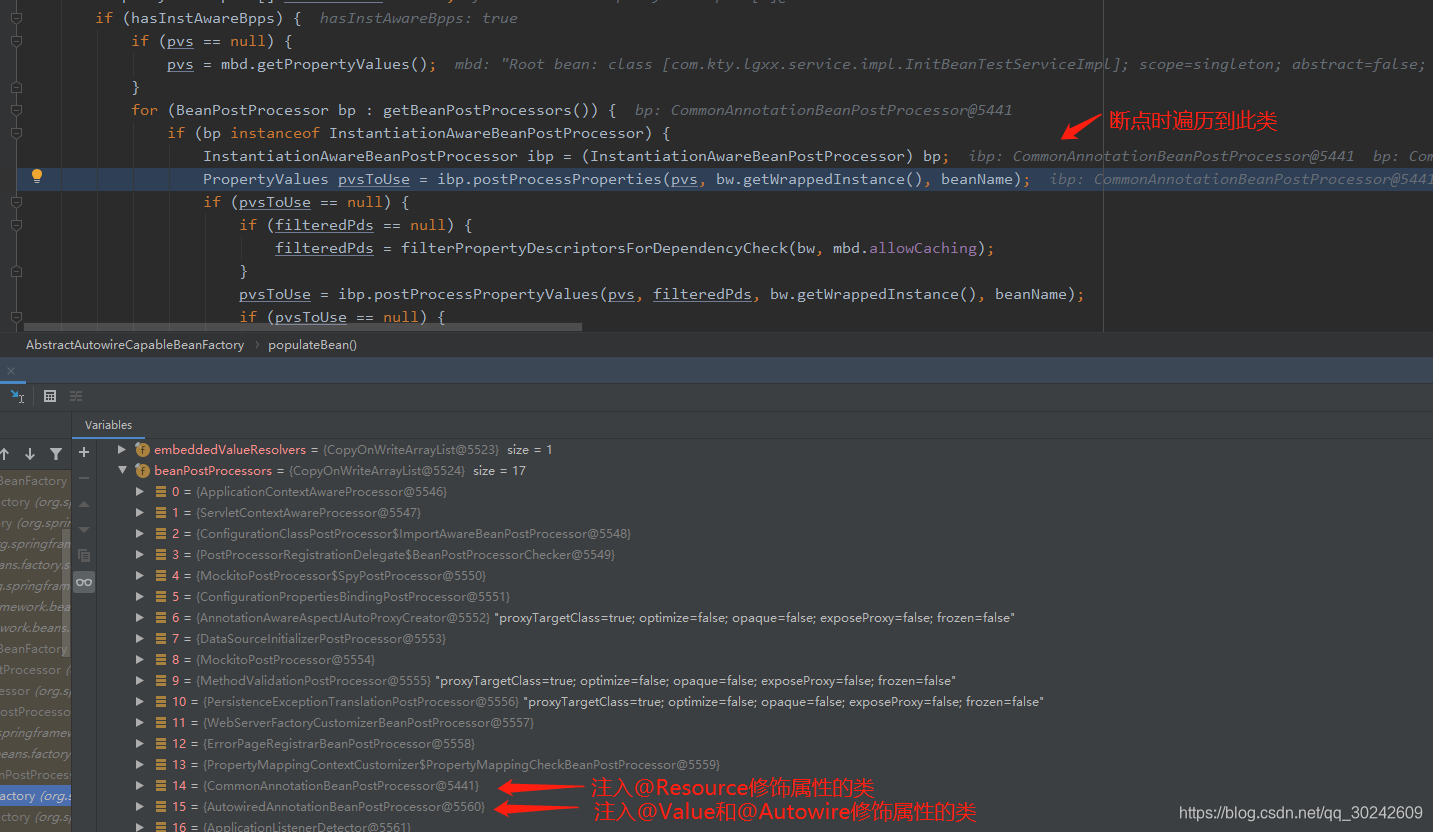Screen dimensions: 1433x832
Task: Click postProcessPropertyValues method call
Action: coord(484,294)
